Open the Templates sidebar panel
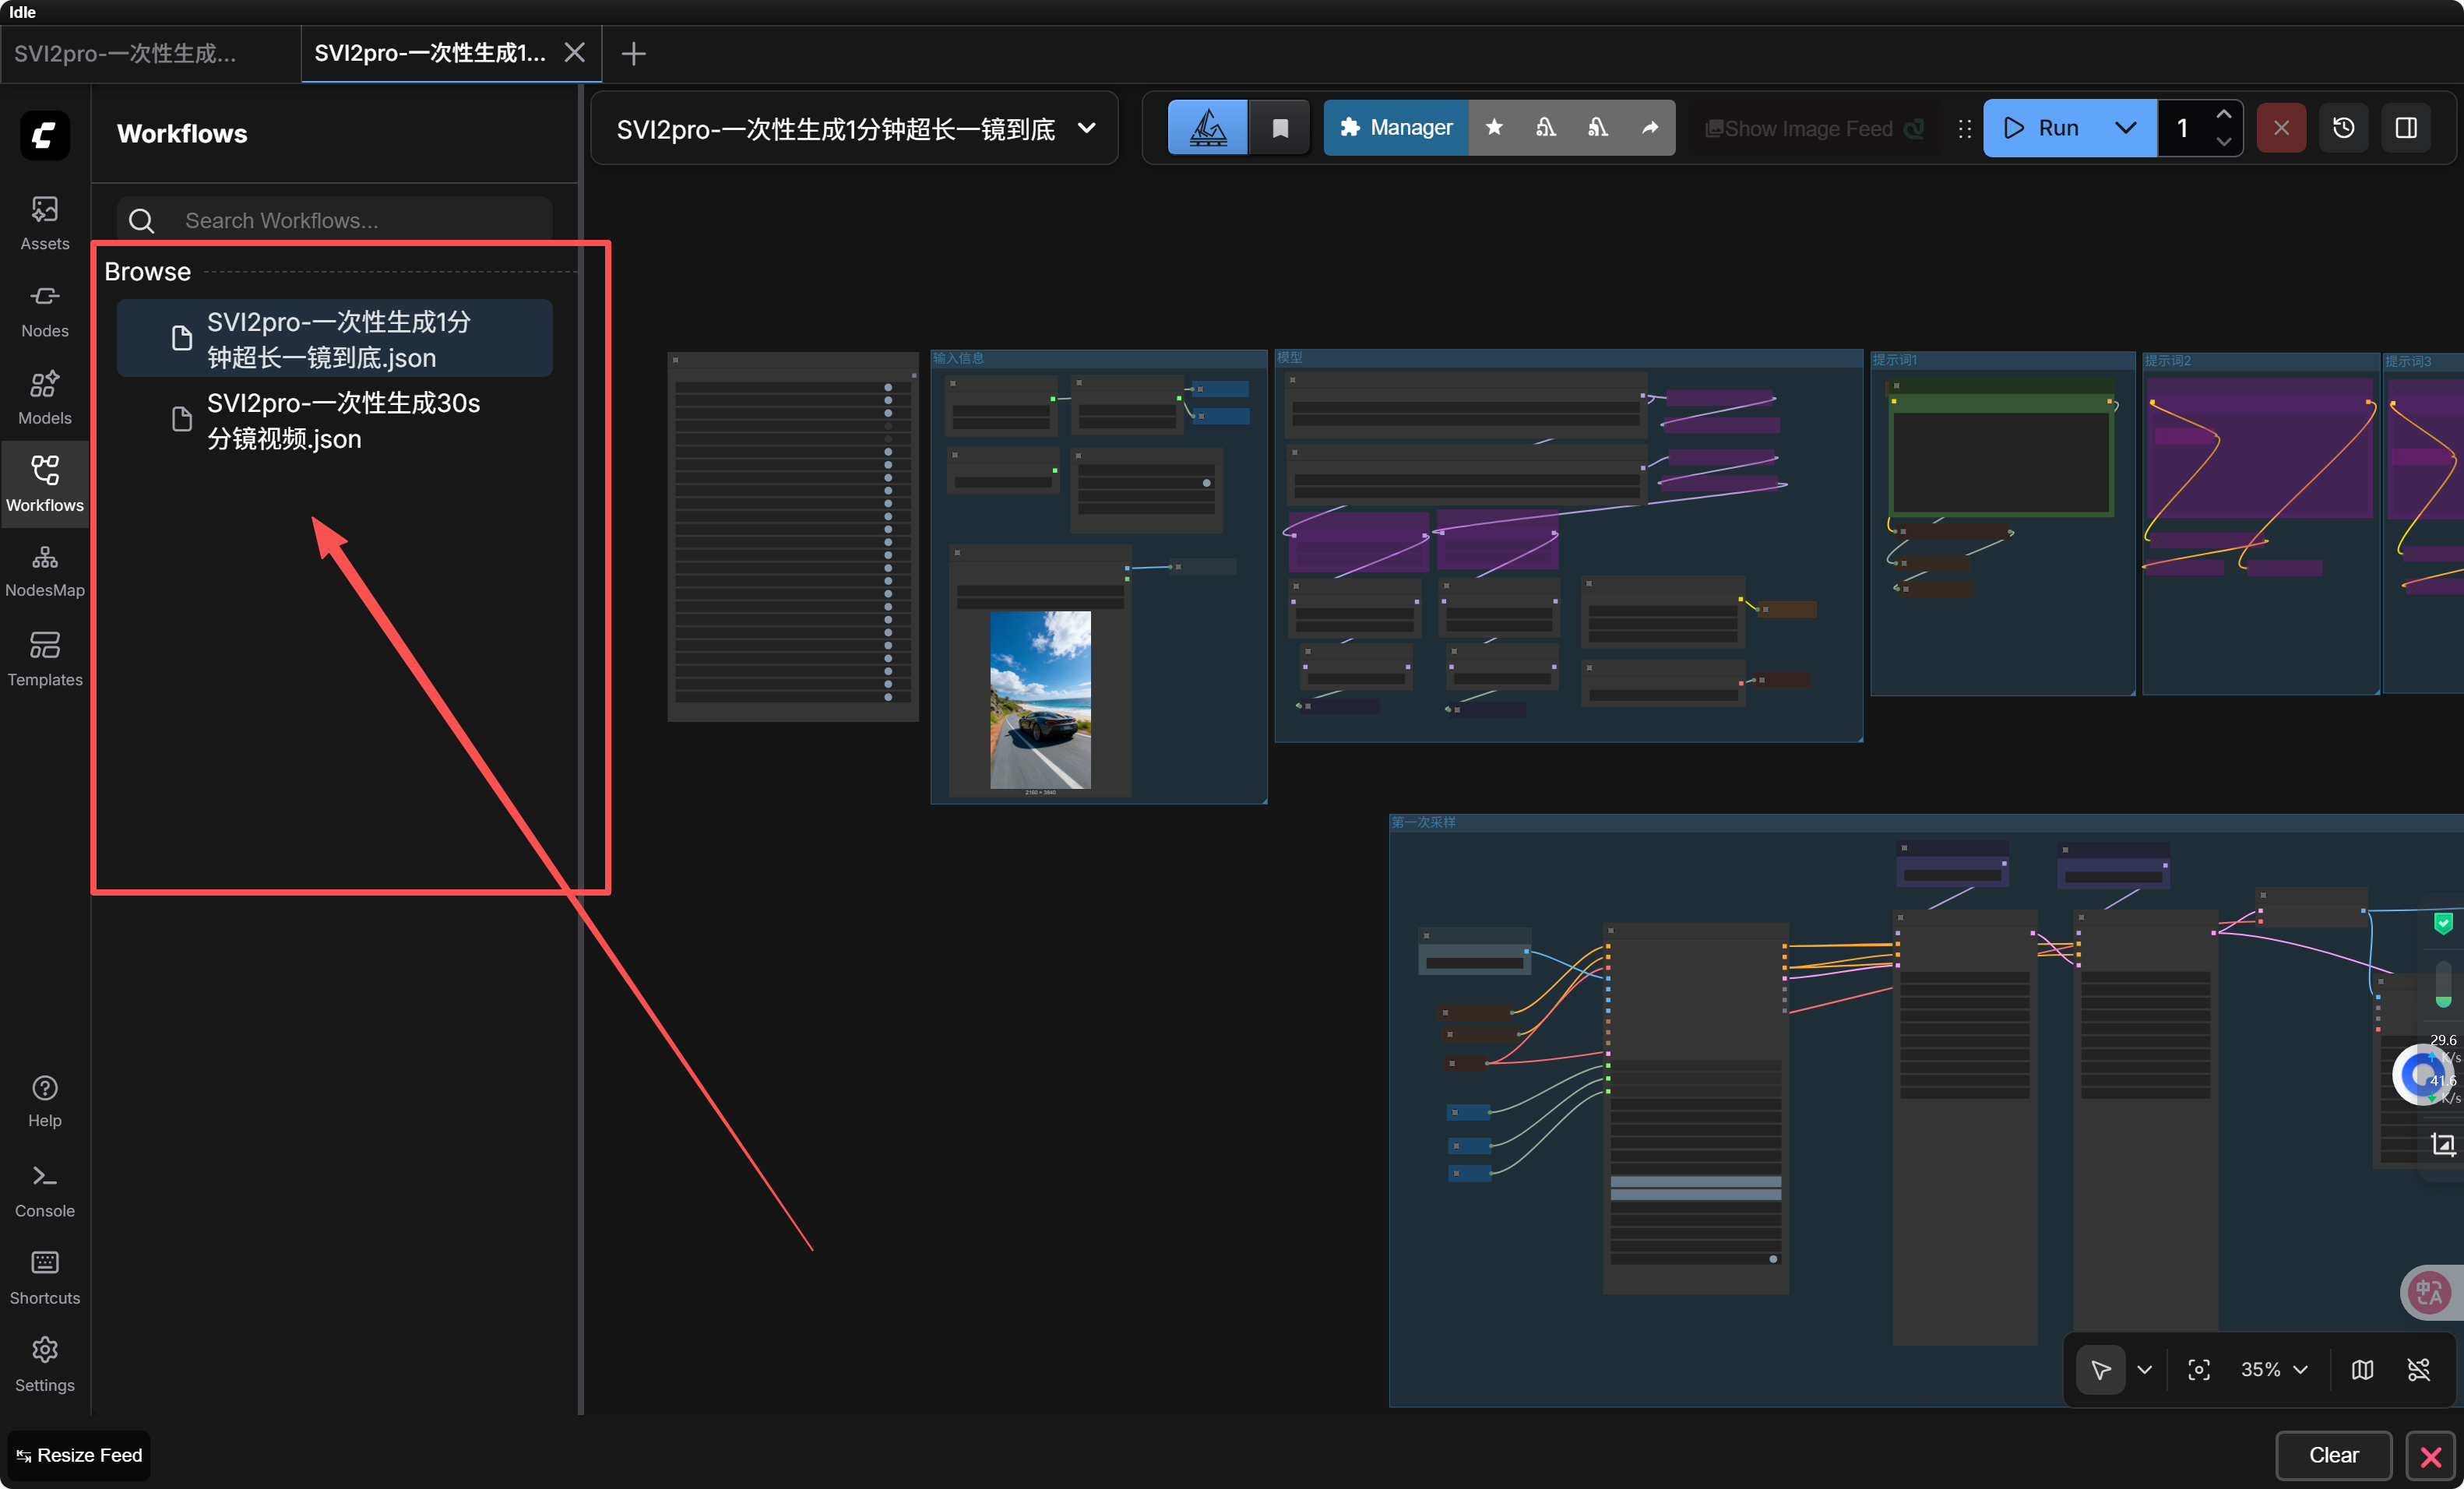This screenshot has height=1489, width=2464. click(44, 658)
